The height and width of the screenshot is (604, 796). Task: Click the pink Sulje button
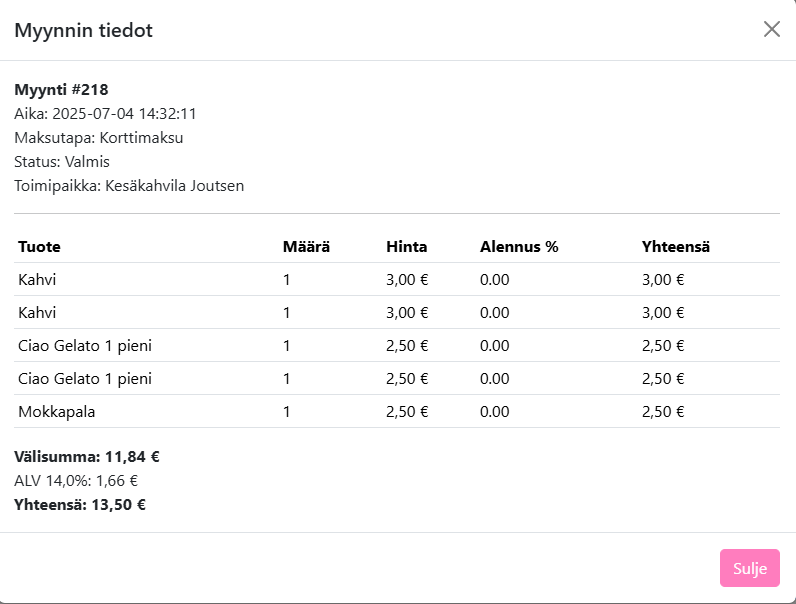[749, 568]
